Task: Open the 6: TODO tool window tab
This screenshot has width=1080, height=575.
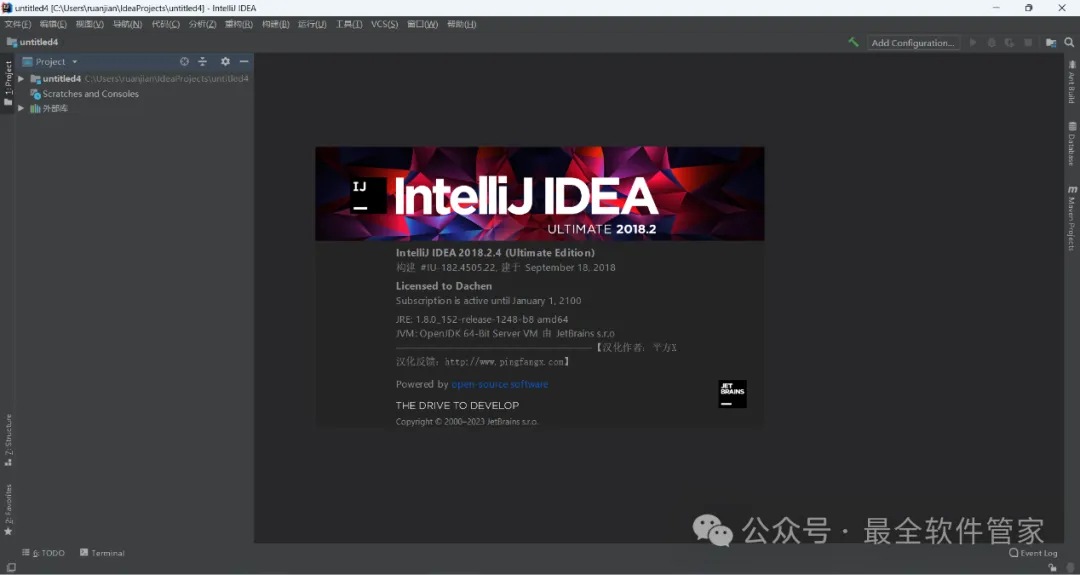Action: 43,553
